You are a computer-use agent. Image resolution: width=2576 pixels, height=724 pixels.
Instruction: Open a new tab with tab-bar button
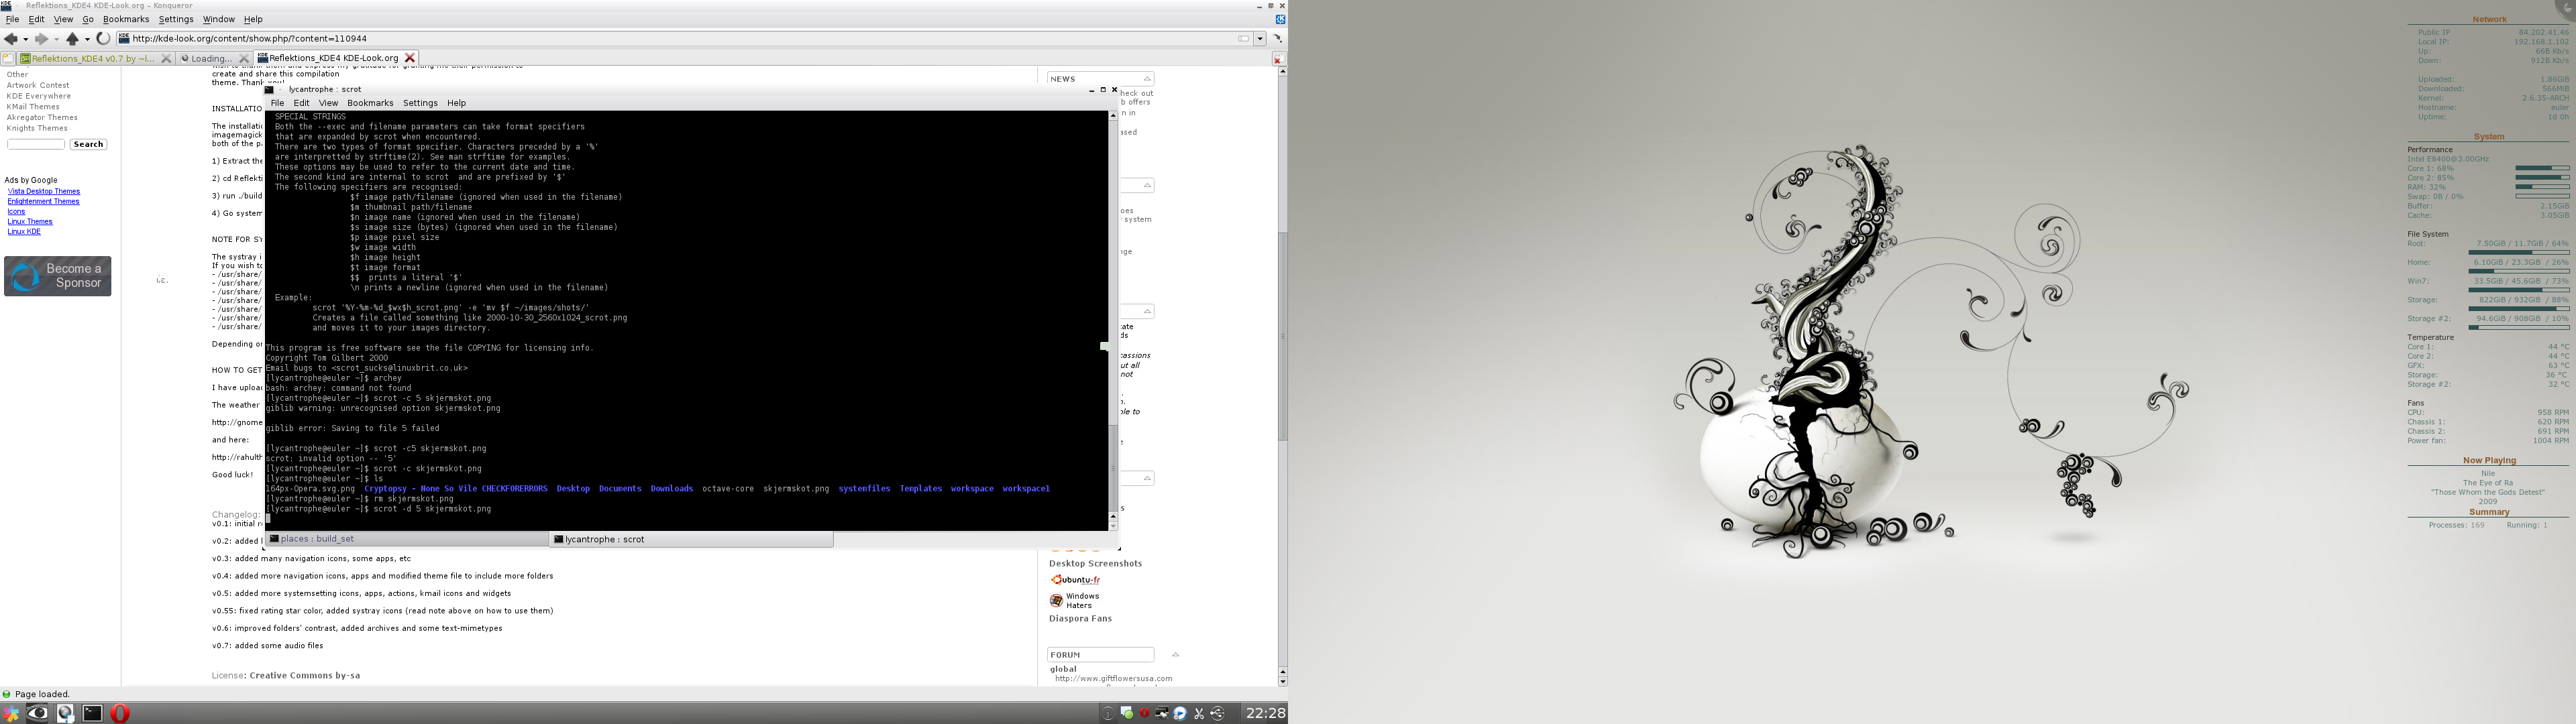pos(7,58)
